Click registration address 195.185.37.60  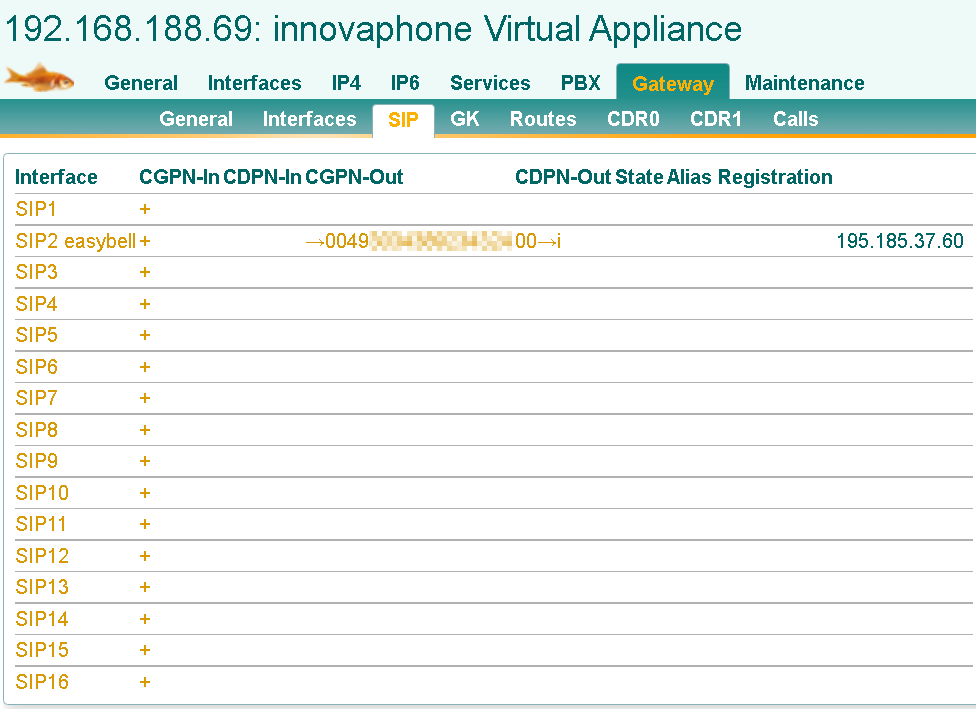click(899, 241)
